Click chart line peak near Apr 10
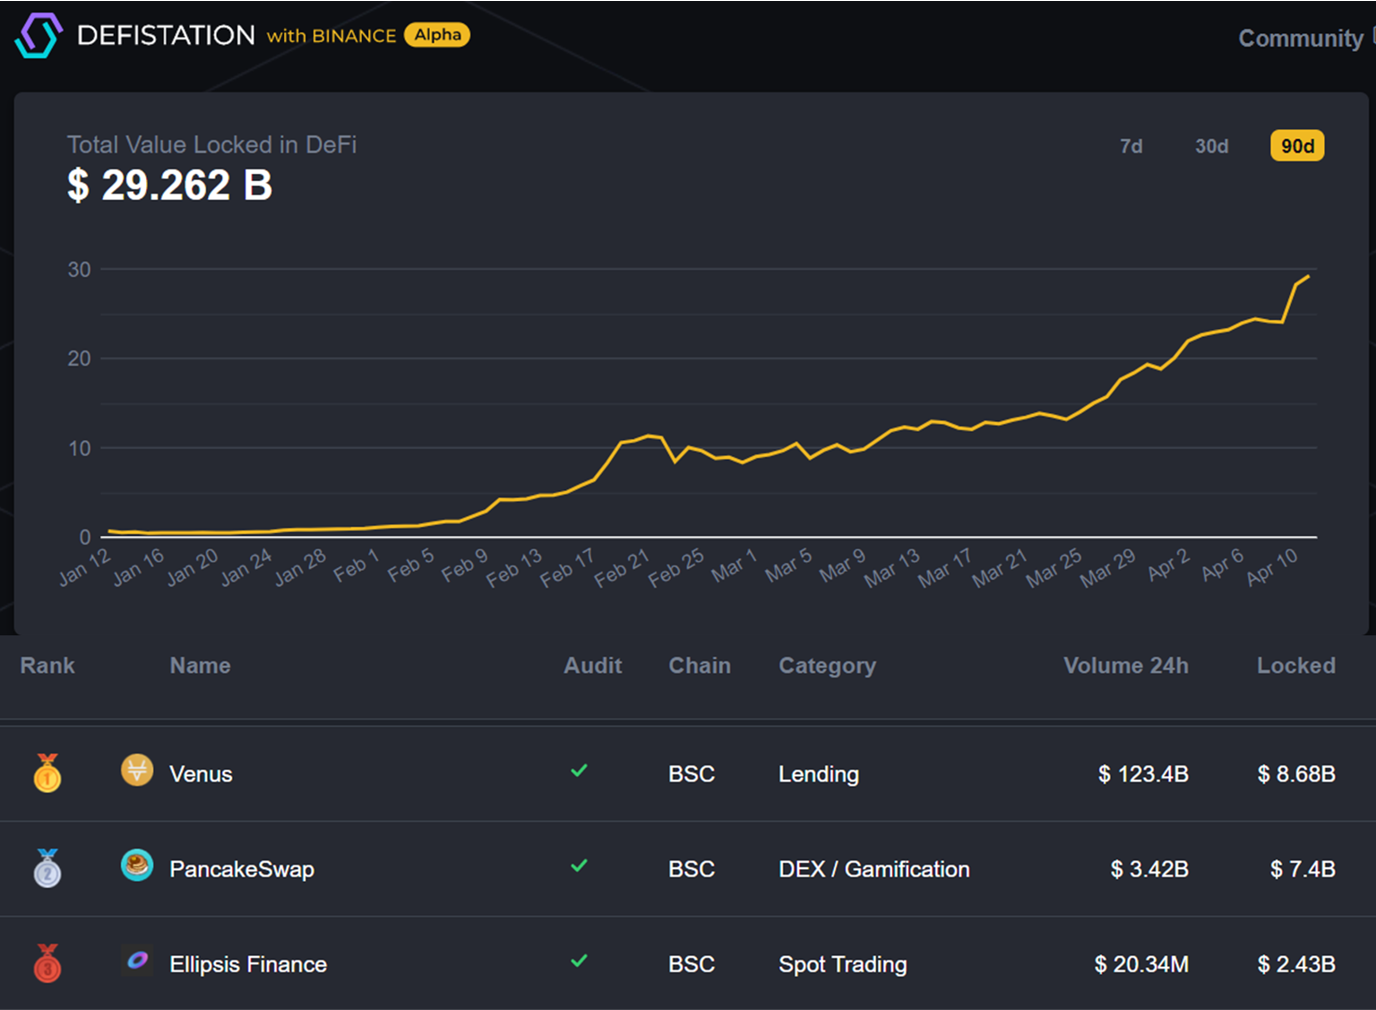The height and width of the screenshot is (1010, 1376). click(1308, 276)
